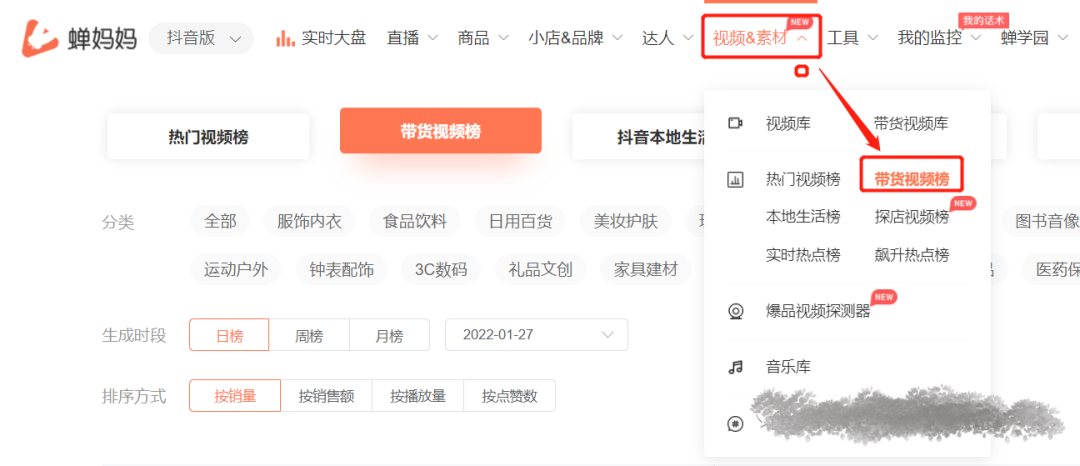This screenshot has width=1080, height=466.
Task: Open the 2022-01-27 date dropdown
Action: (x=536, y=335)
